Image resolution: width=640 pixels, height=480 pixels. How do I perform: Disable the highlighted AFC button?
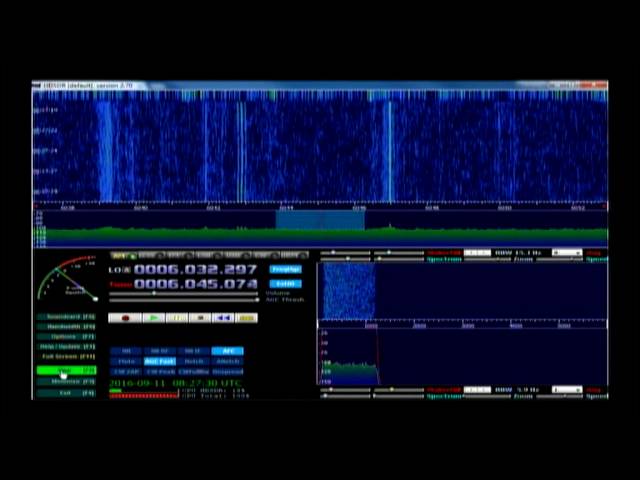point(227,351)
